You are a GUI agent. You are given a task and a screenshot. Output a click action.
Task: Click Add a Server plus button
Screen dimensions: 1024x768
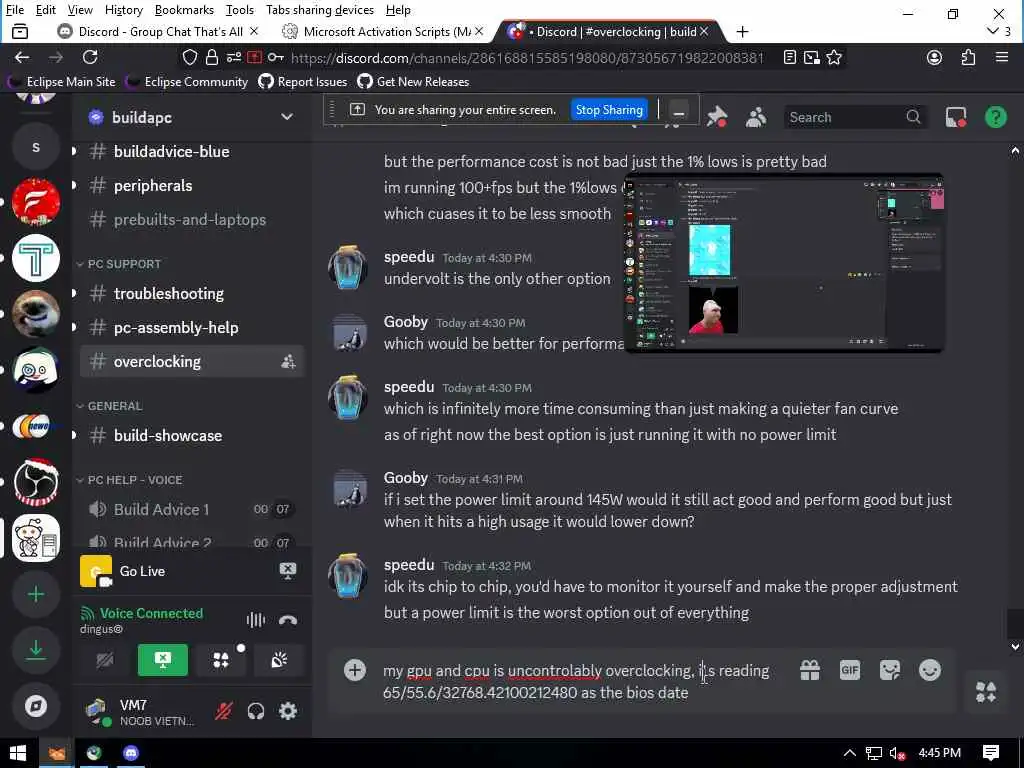point(36,594)
